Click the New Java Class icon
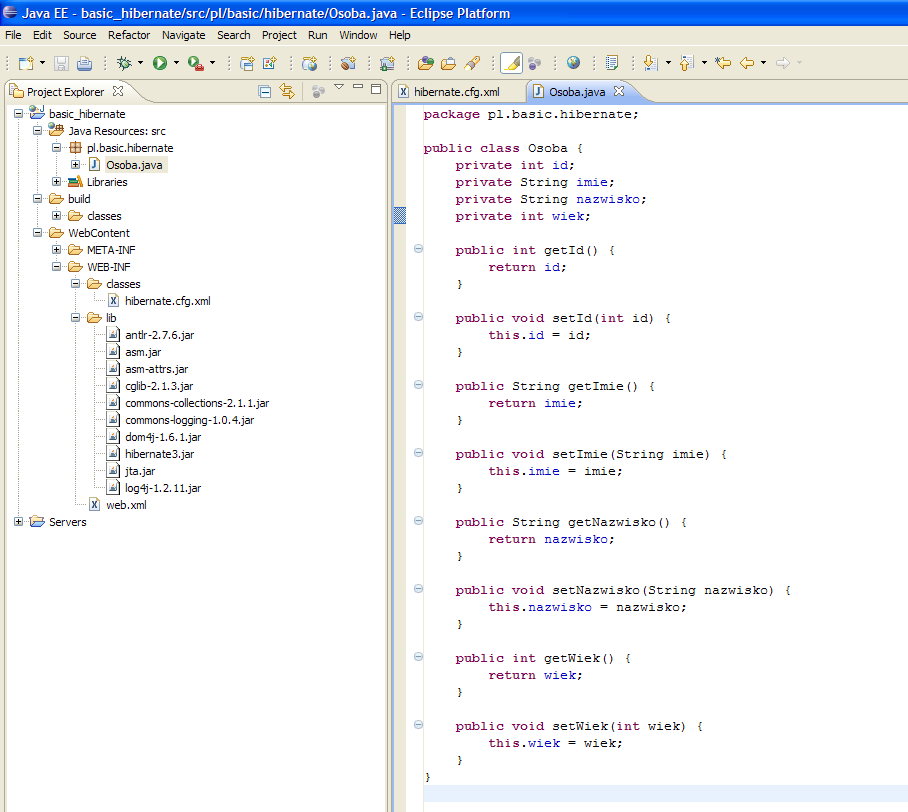 coord(270,63)
